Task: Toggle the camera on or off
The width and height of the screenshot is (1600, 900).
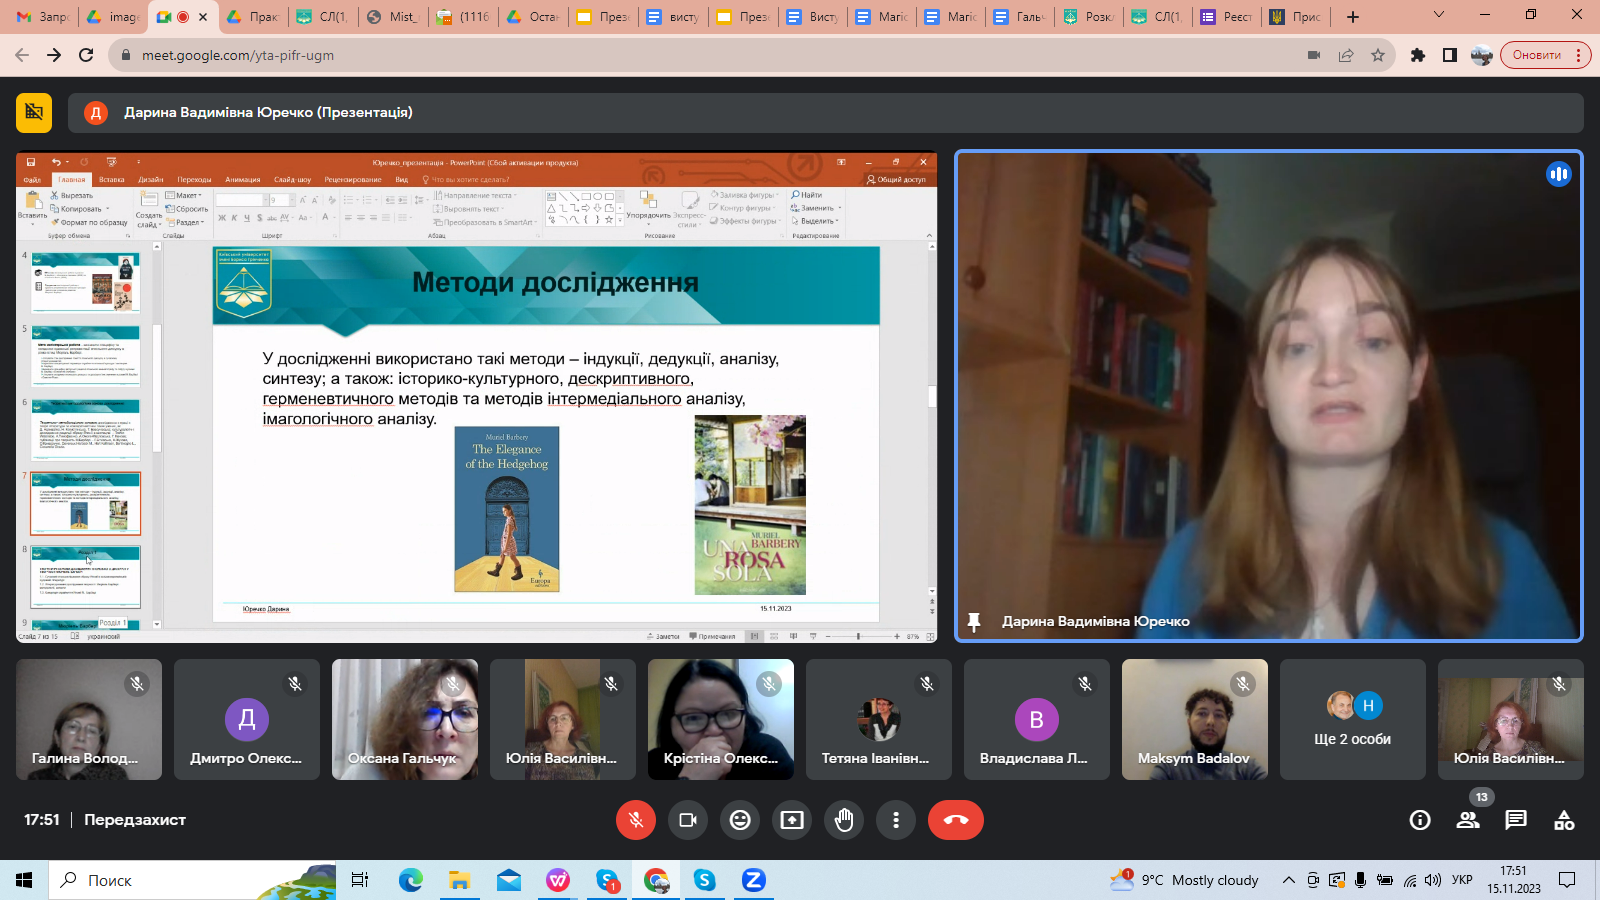Action: [x=688, y=820]
